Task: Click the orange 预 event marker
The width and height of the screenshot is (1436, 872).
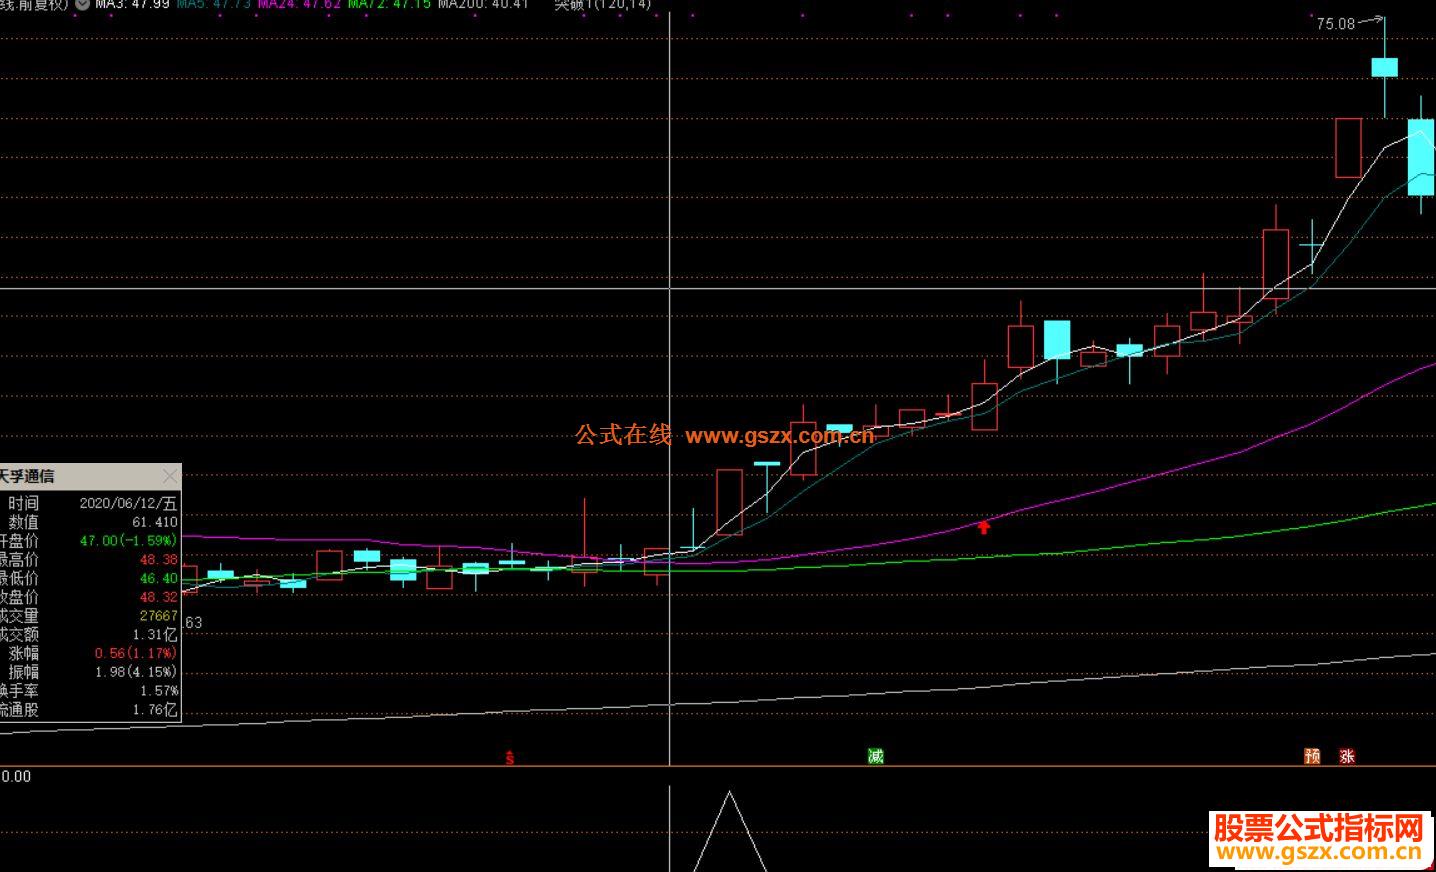Action: 1312,756
